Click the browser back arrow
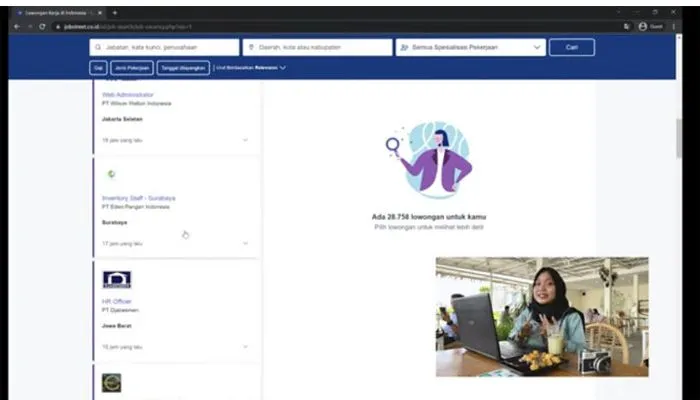 (17, 27)
